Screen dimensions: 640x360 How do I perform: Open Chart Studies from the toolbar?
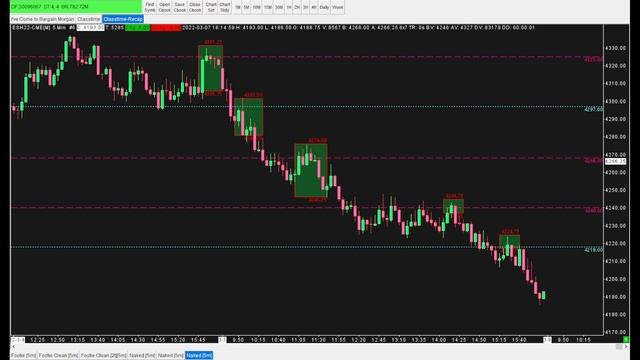[x=225, y=7]
